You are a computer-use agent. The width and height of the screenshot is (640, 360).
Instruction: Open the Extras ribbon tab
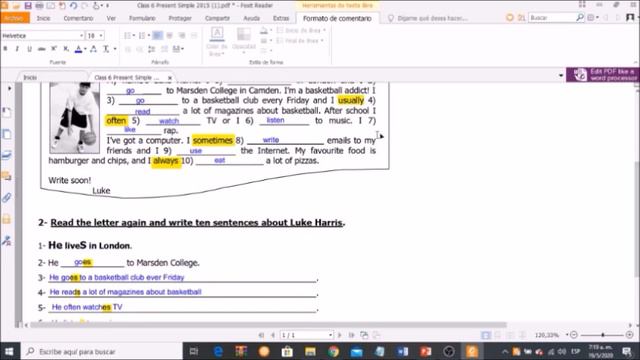pos(281,18)
